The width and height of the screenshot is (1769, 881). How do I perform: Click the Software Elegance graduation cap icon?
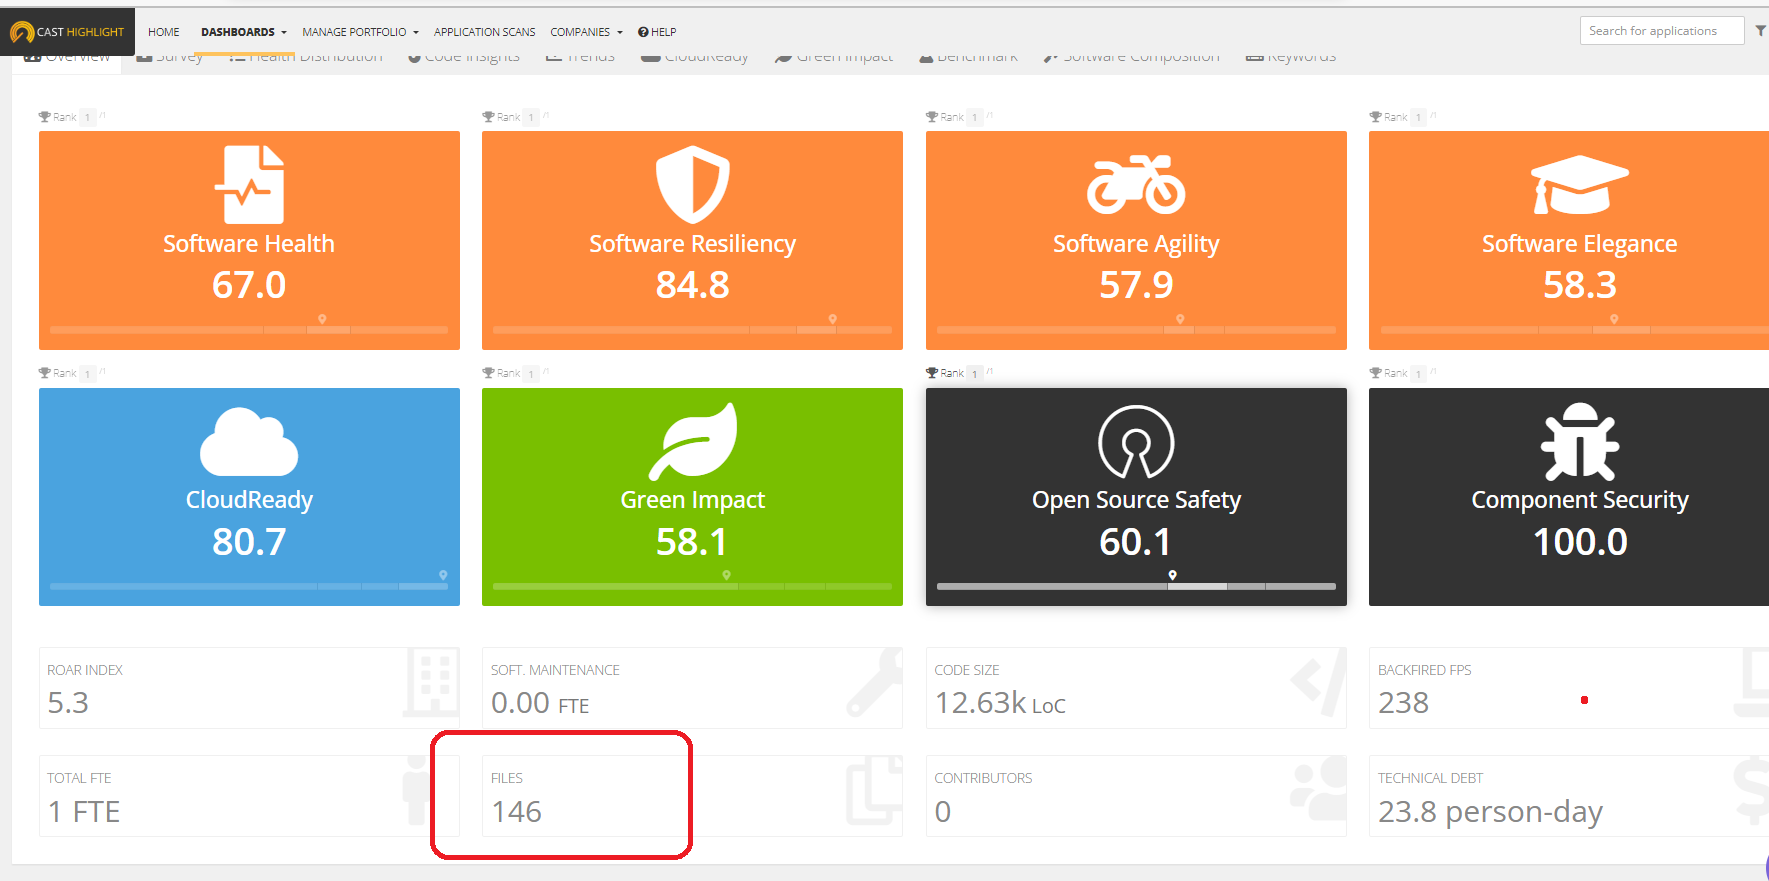click(x=1580, y=185)
